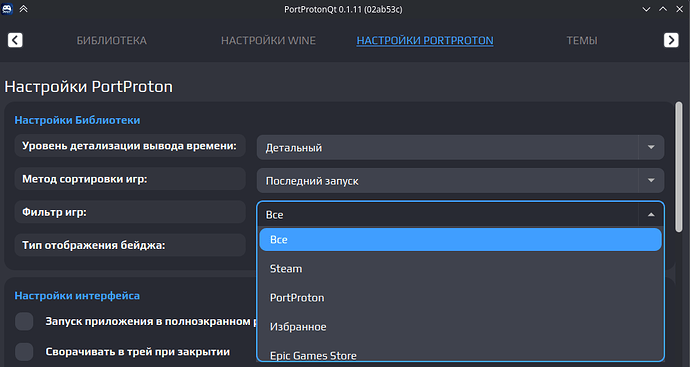Open the Библиотека tab
Viewport: 690px width, 367px height.
[112, 40]
